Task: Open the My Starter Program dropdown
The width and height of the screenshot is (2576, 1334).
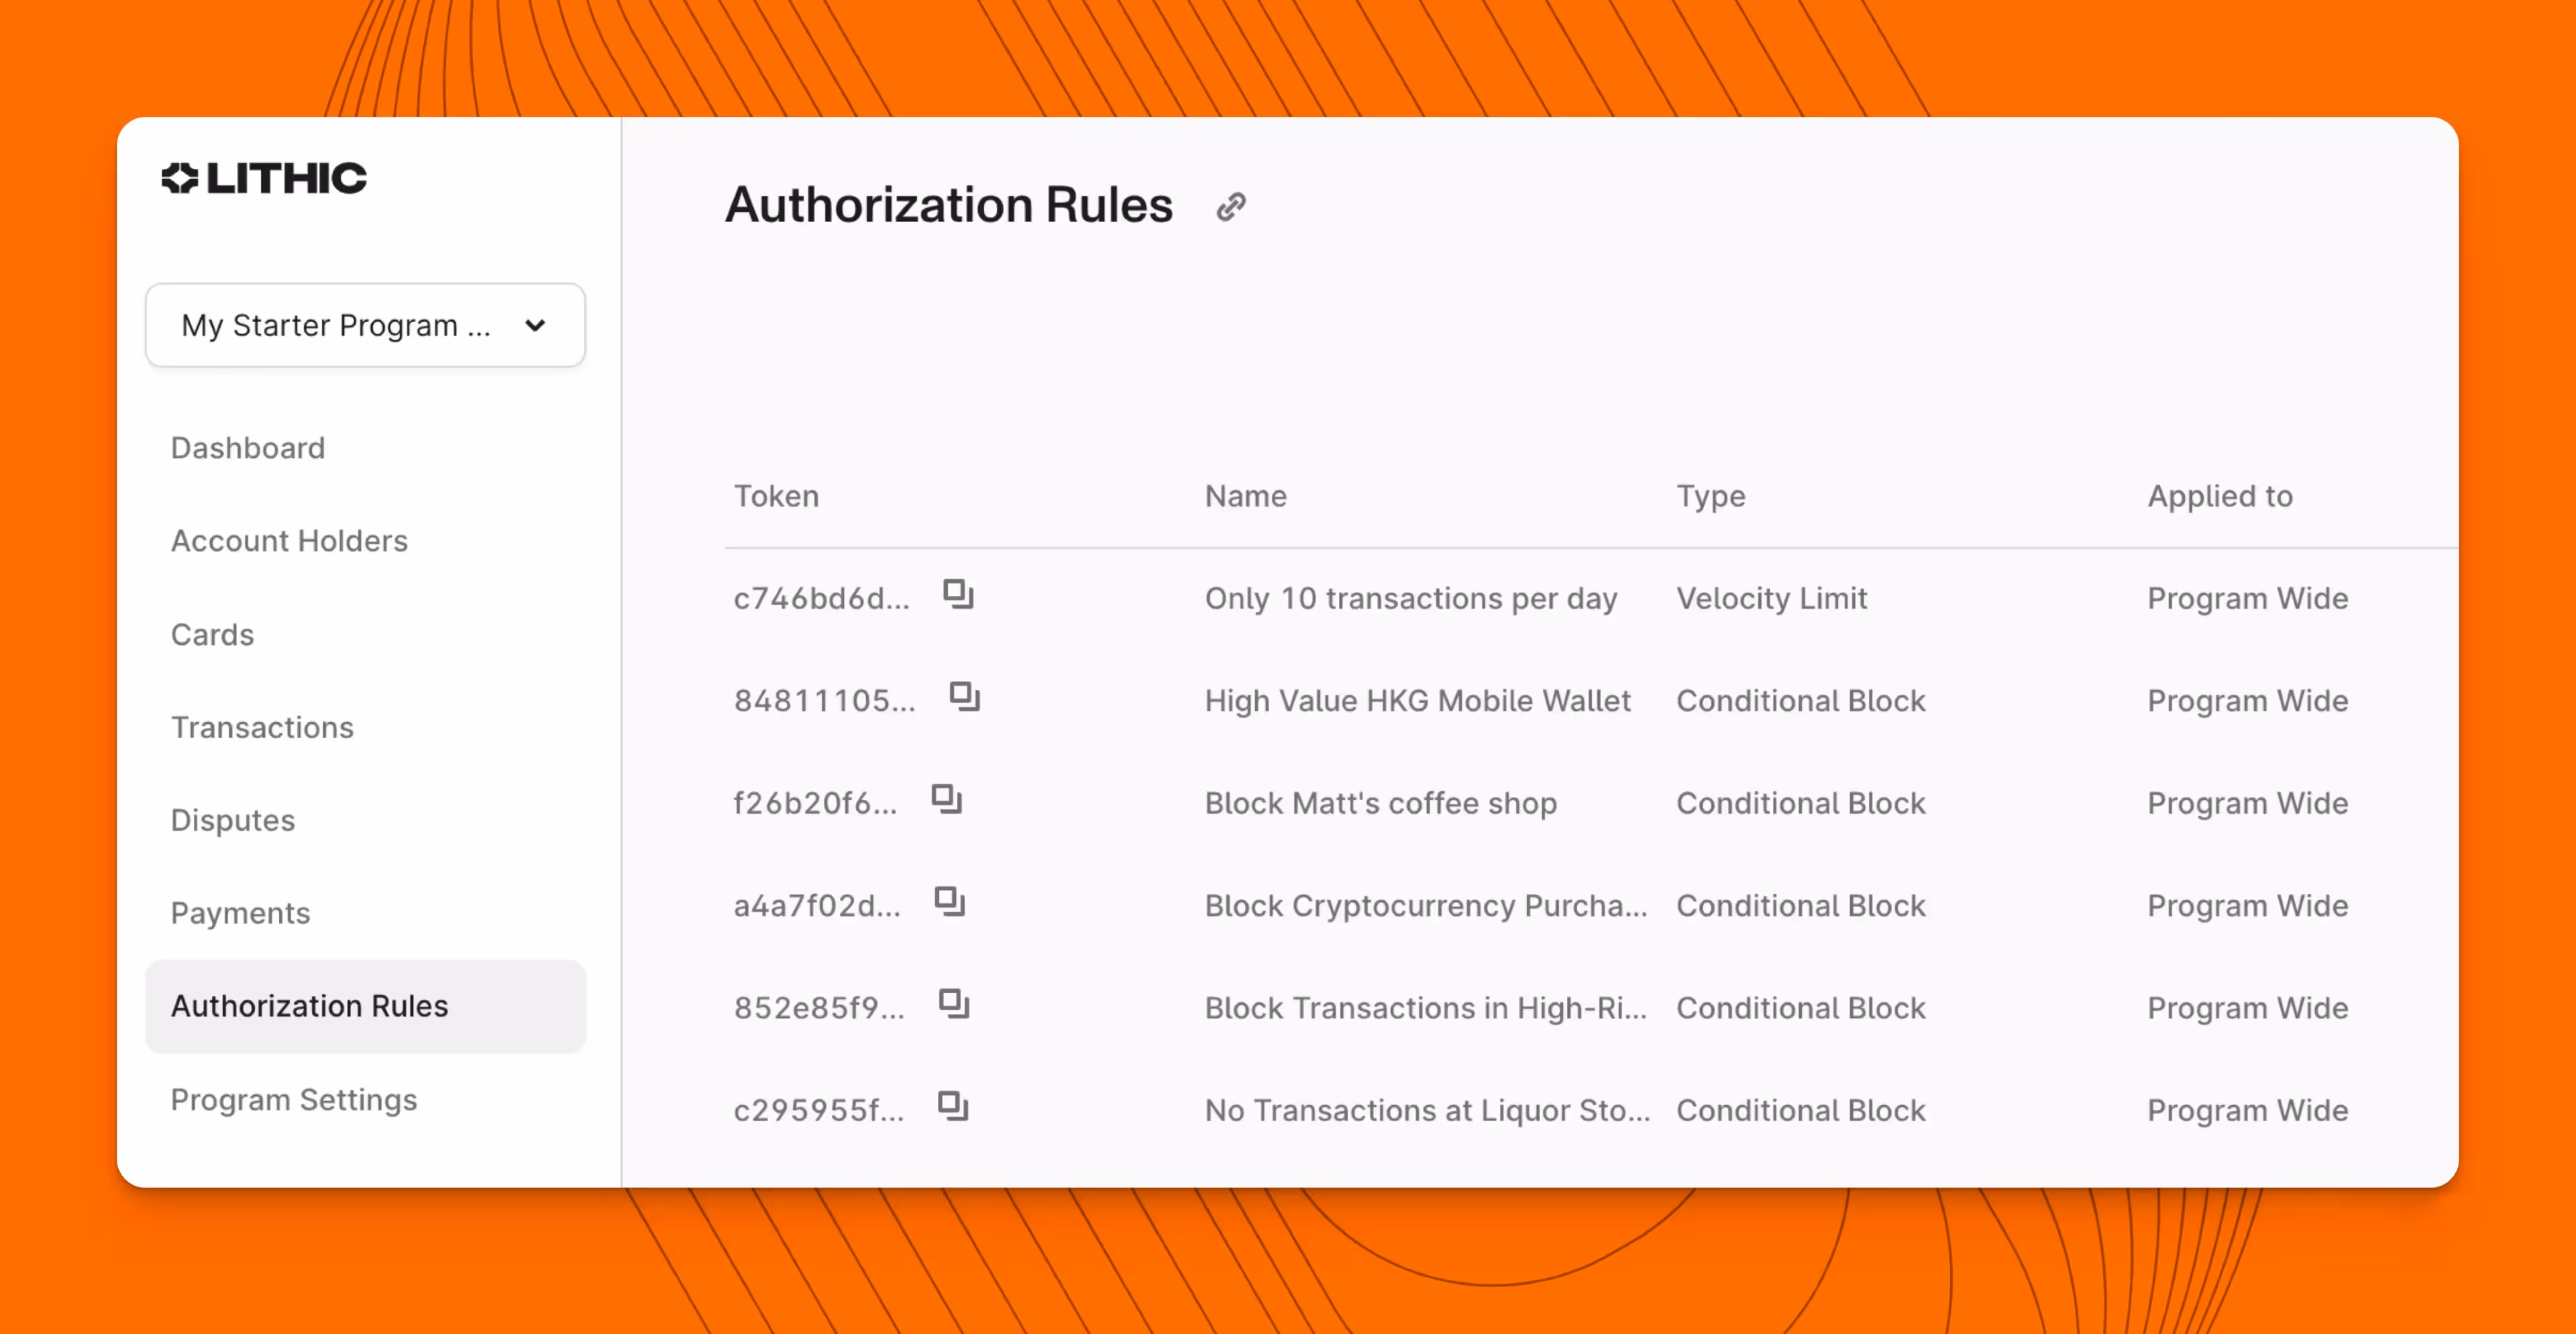Action: pyautogui.click(x=365, y=325)
